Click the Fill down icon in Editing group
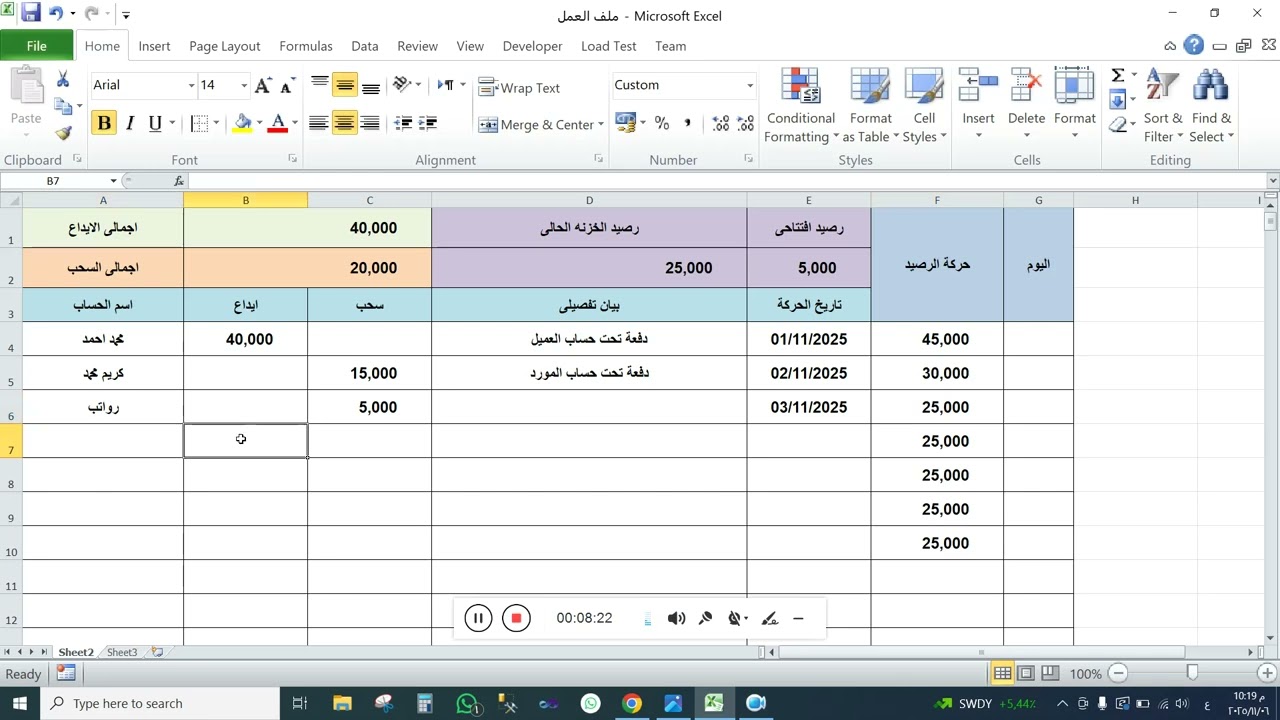This screenshot has width=1280, height=720. point(1118,100)
